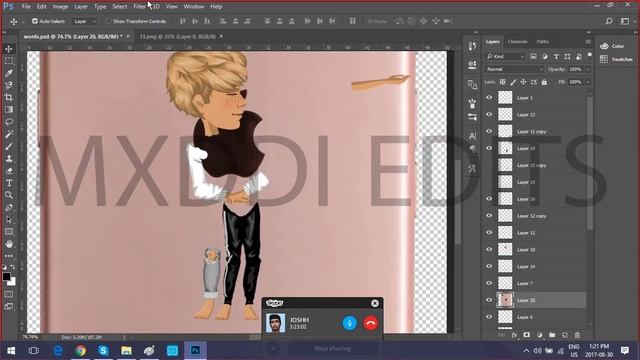Open the Normal blend mode dropdown

514,69
